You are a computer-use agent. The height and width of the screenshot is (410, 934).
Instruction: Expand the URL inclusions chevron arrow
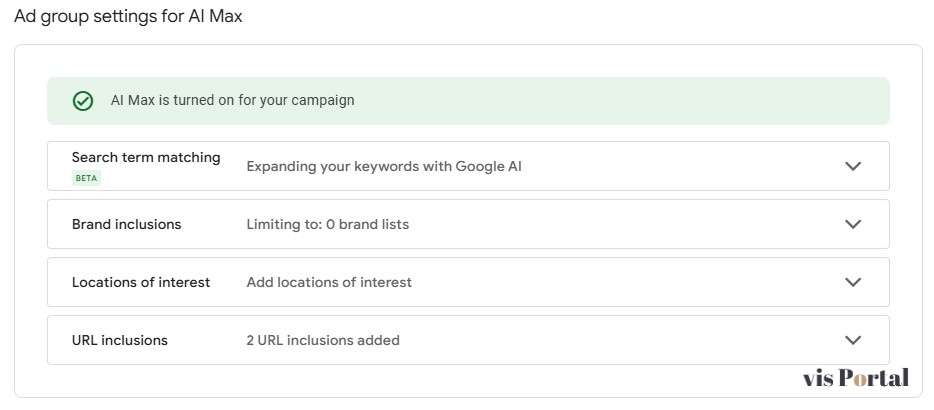pyautogui.click(x=853, y=340)
